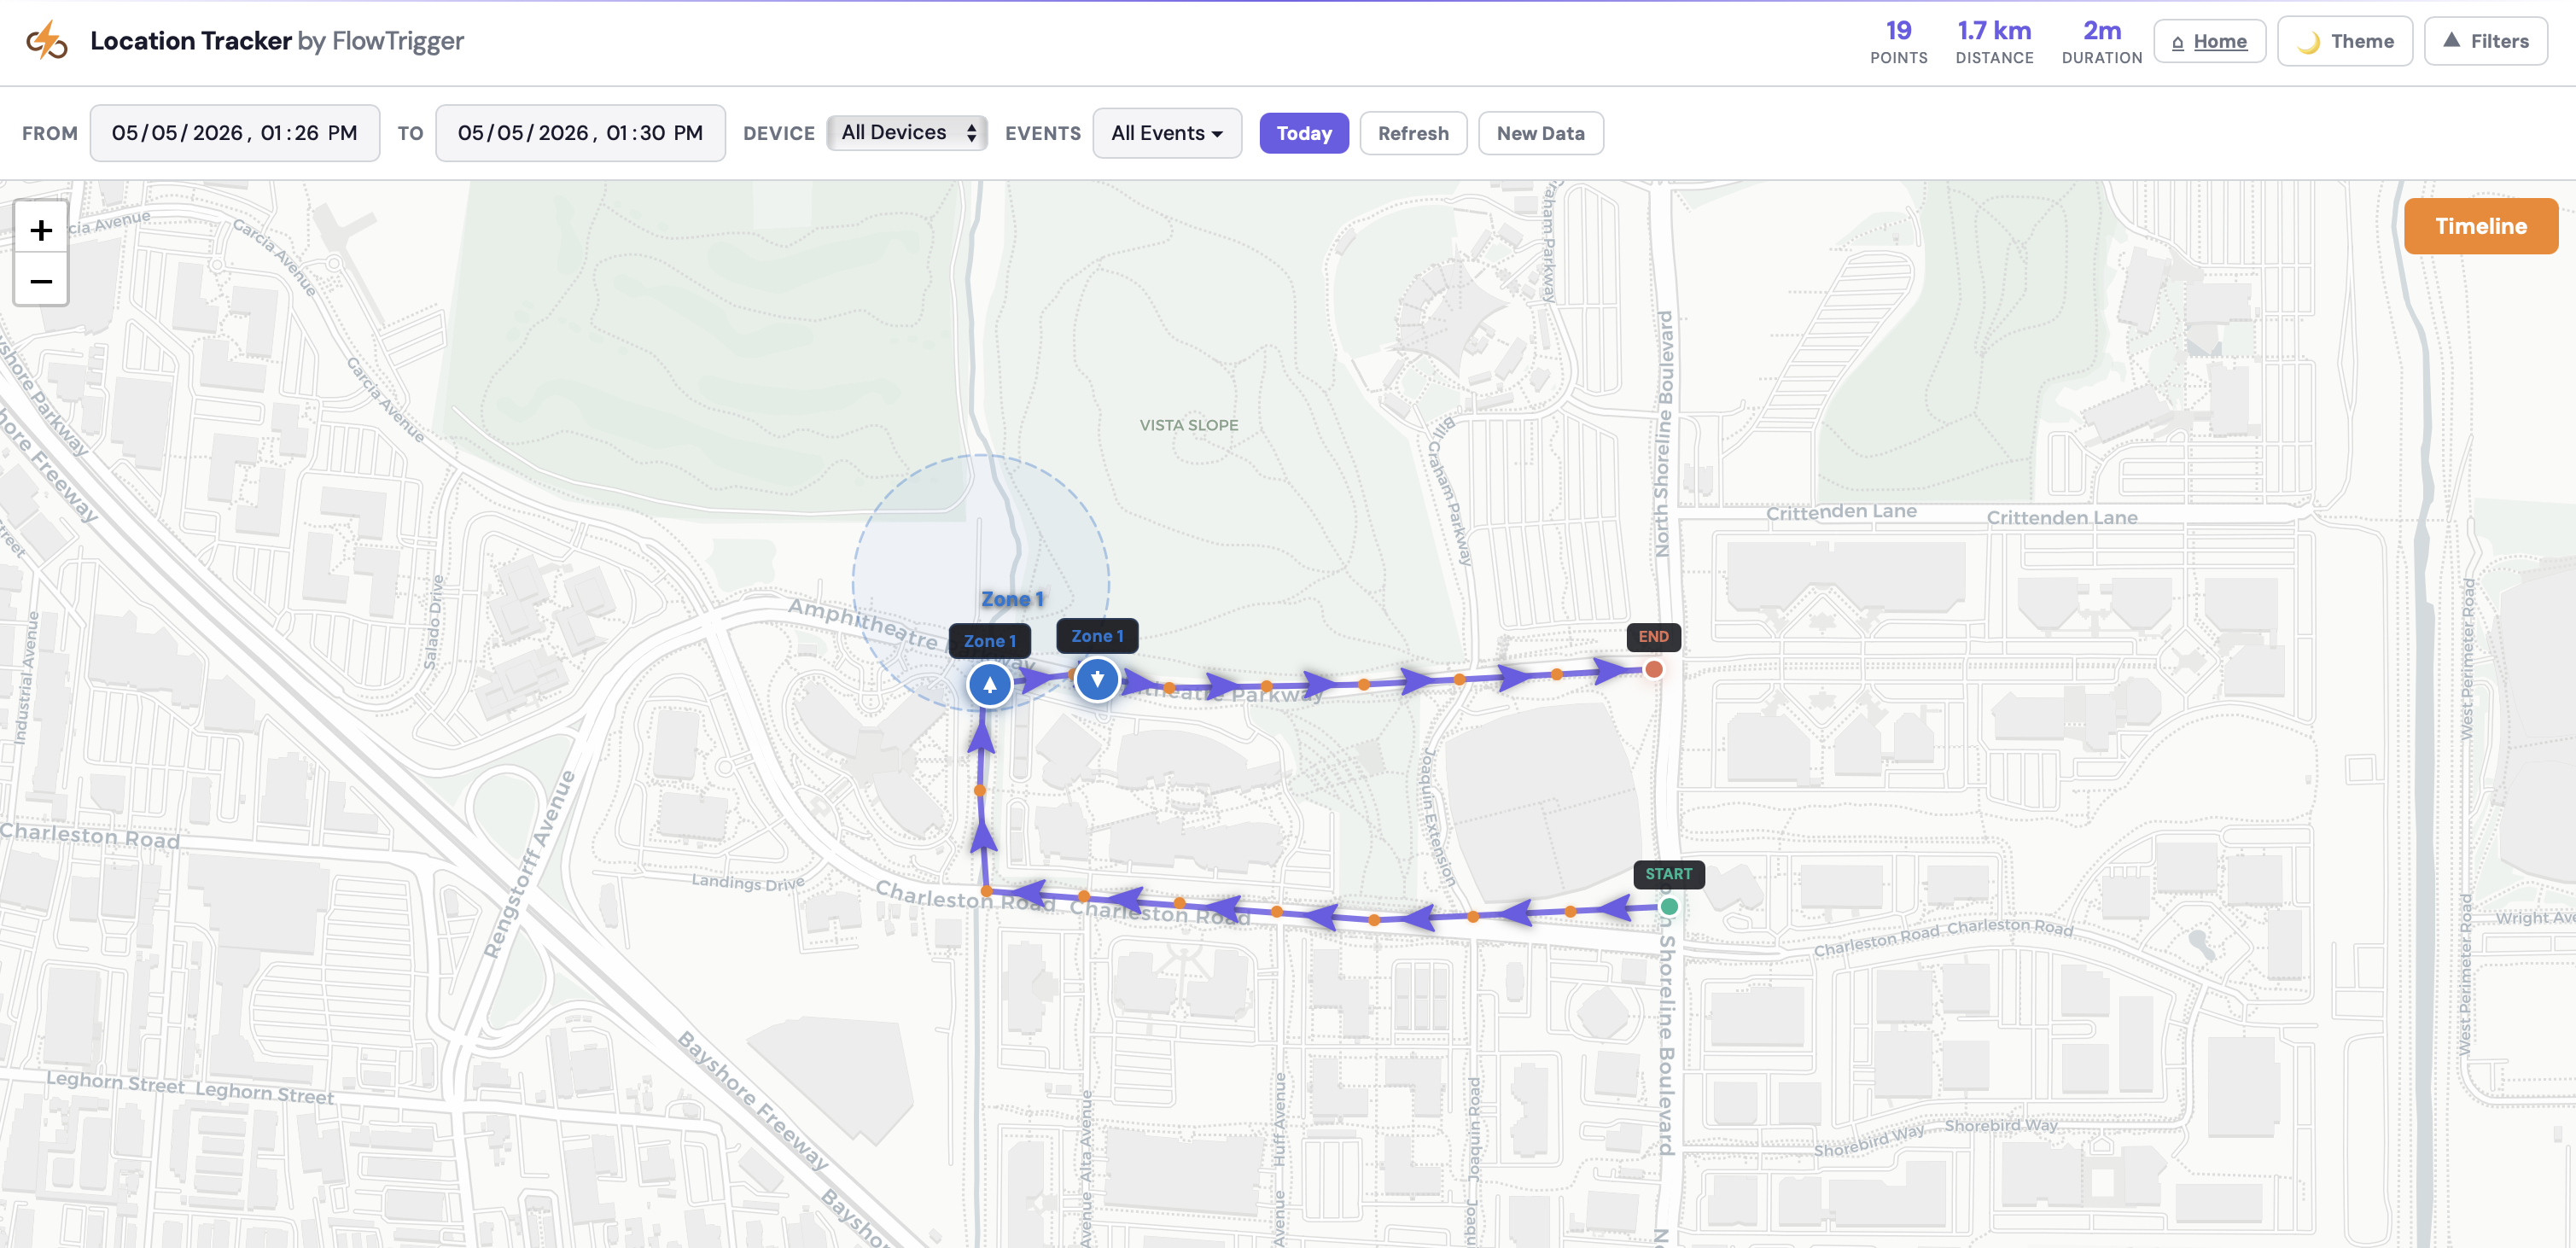
Task: Click the END label tag
Action: [1653, 637]
